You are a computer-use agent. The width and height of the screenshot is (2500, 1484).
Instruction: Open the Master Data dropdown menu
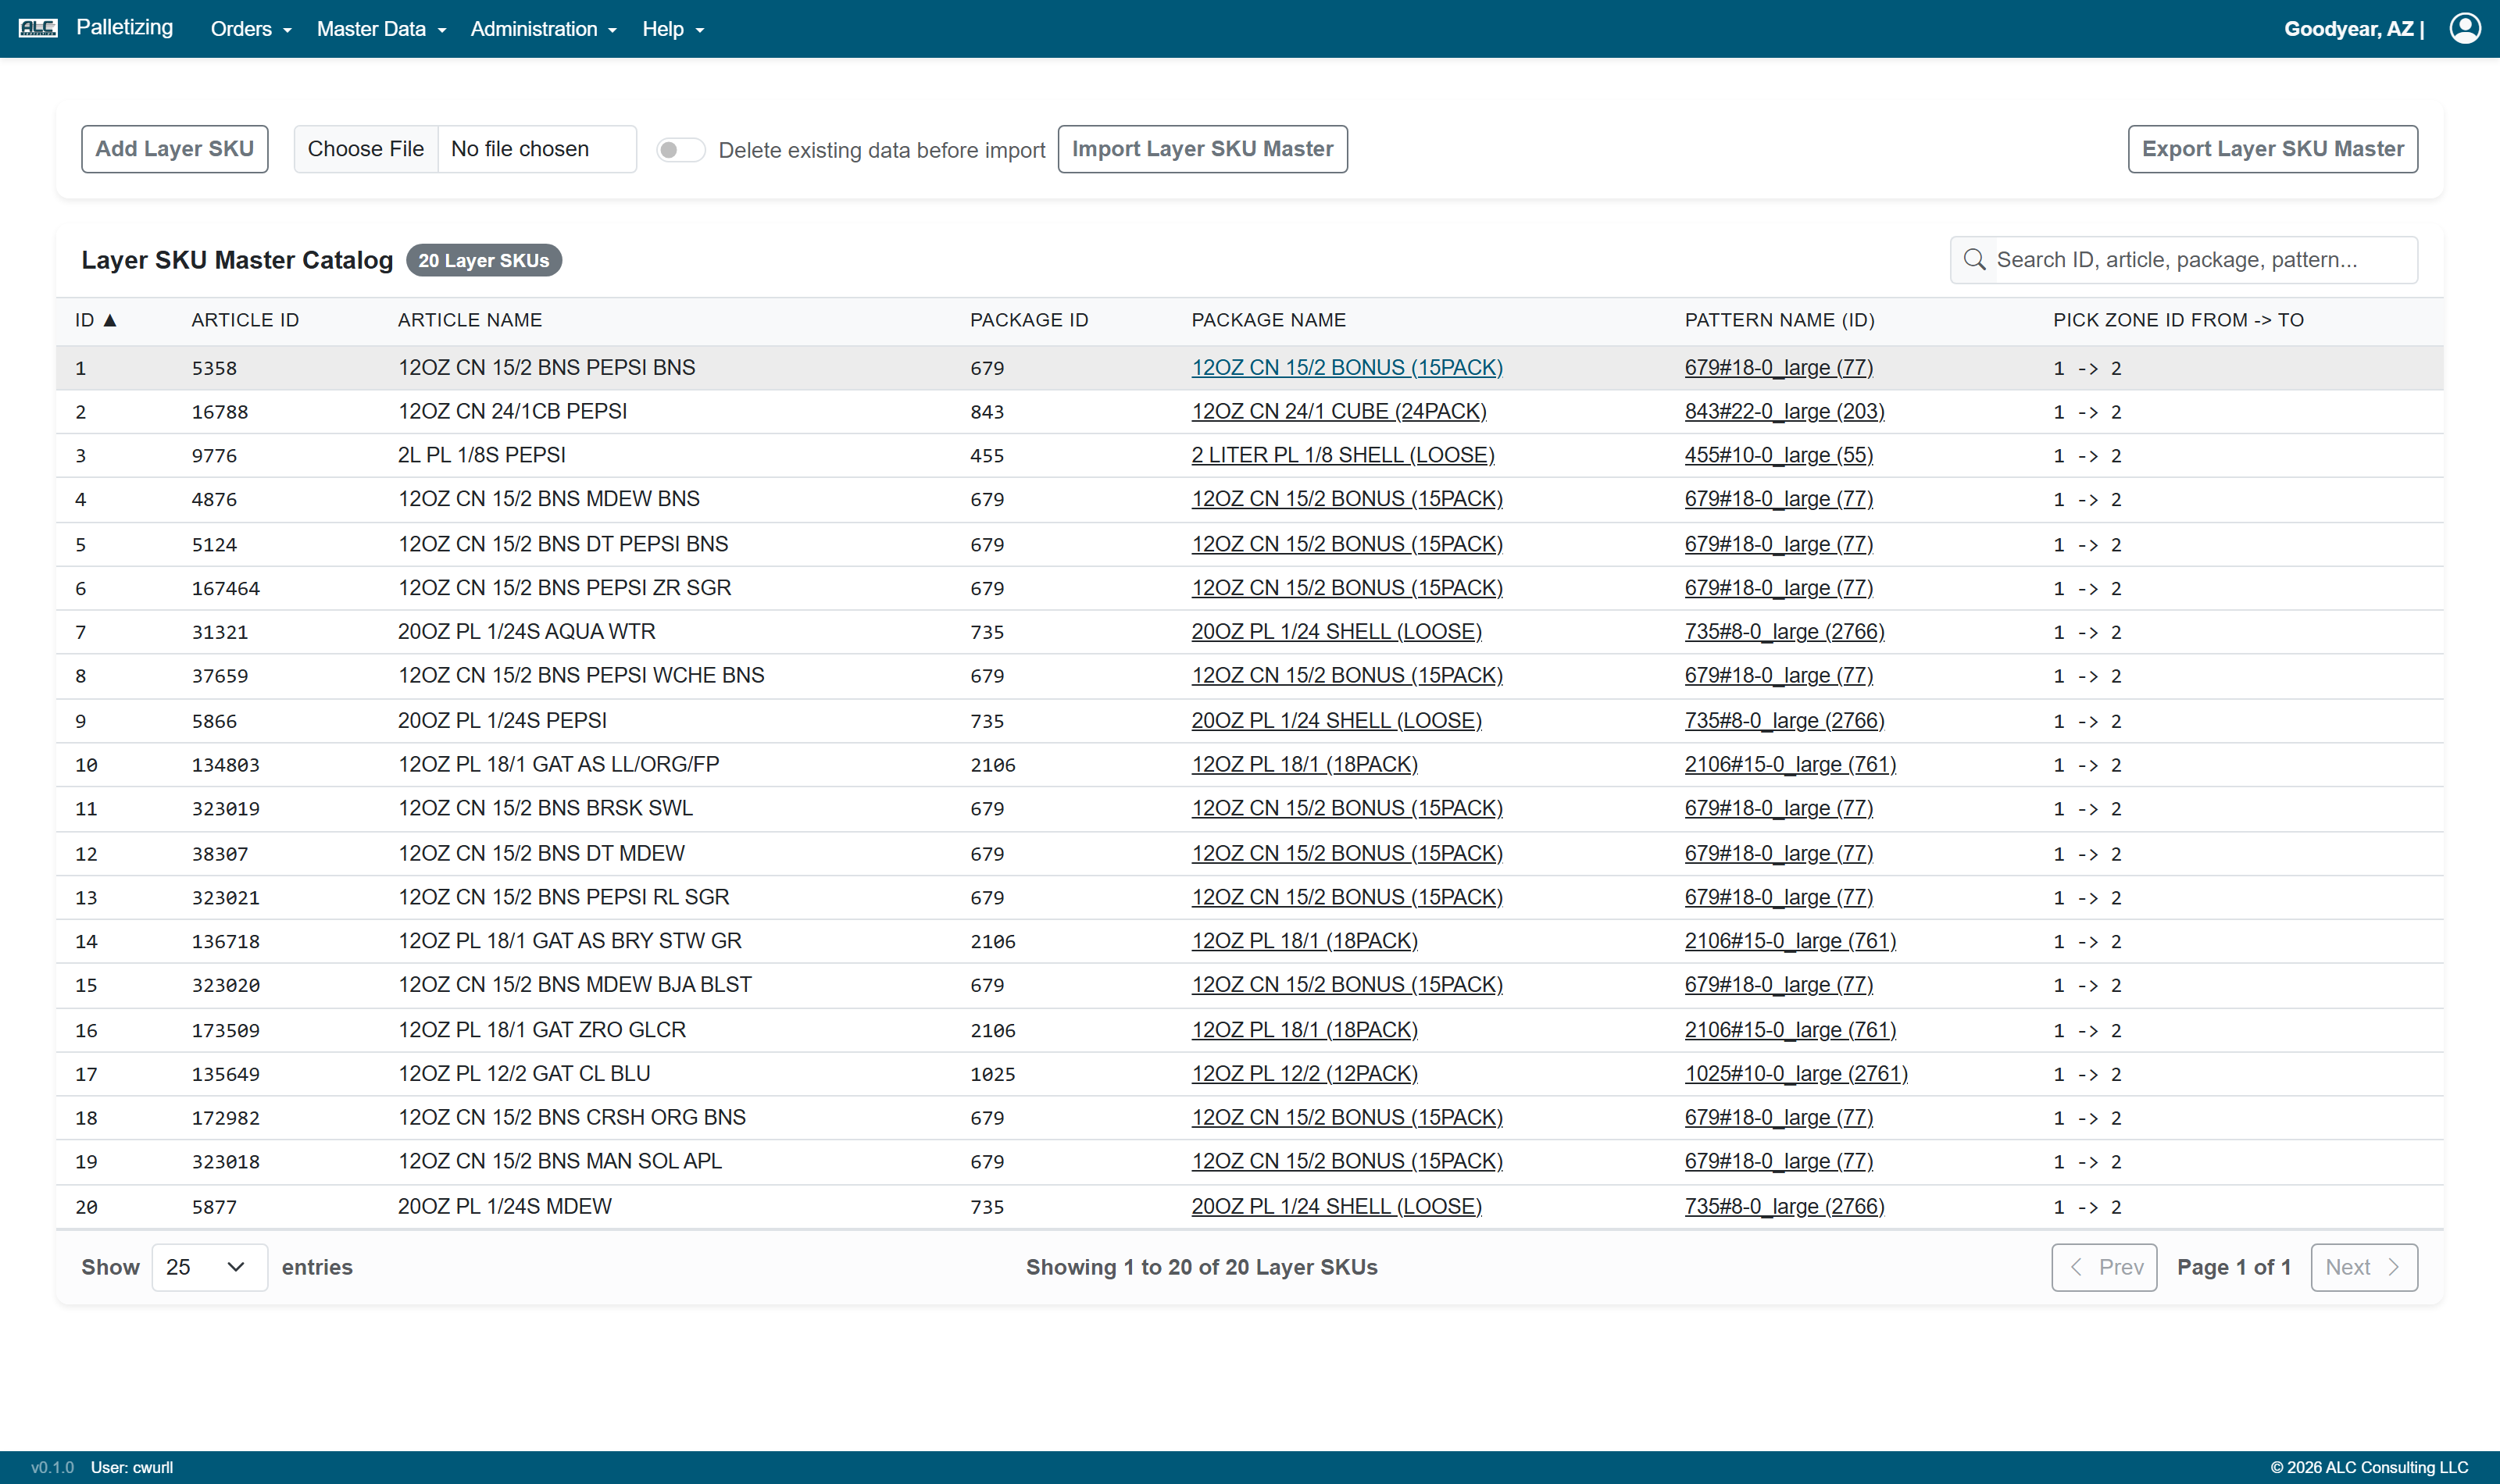[x=381, y=29]
